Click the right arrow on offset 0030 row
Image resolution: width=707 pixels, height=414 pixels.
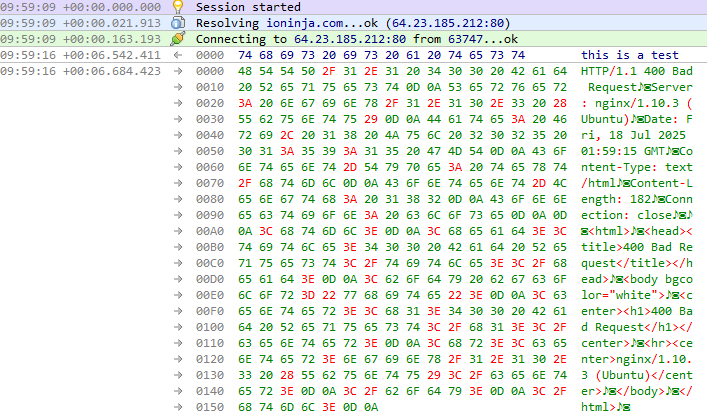pyautogui.click(x=178, y=119)
